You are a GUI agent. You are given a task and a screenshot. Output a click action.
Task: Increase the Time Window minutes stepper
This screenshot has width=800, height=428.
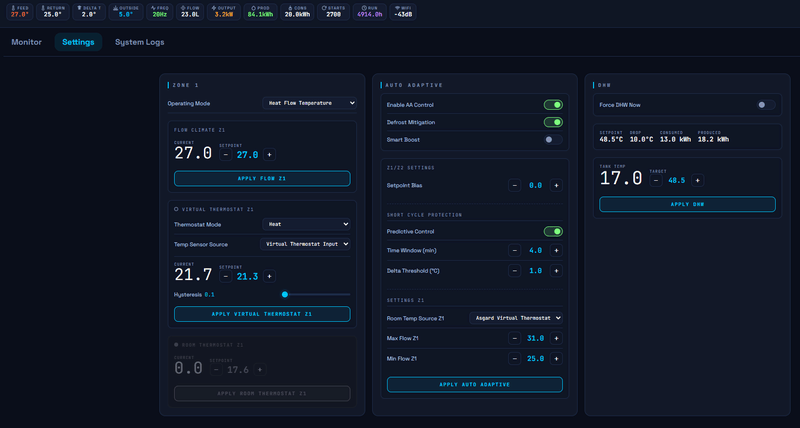(557, 250)
